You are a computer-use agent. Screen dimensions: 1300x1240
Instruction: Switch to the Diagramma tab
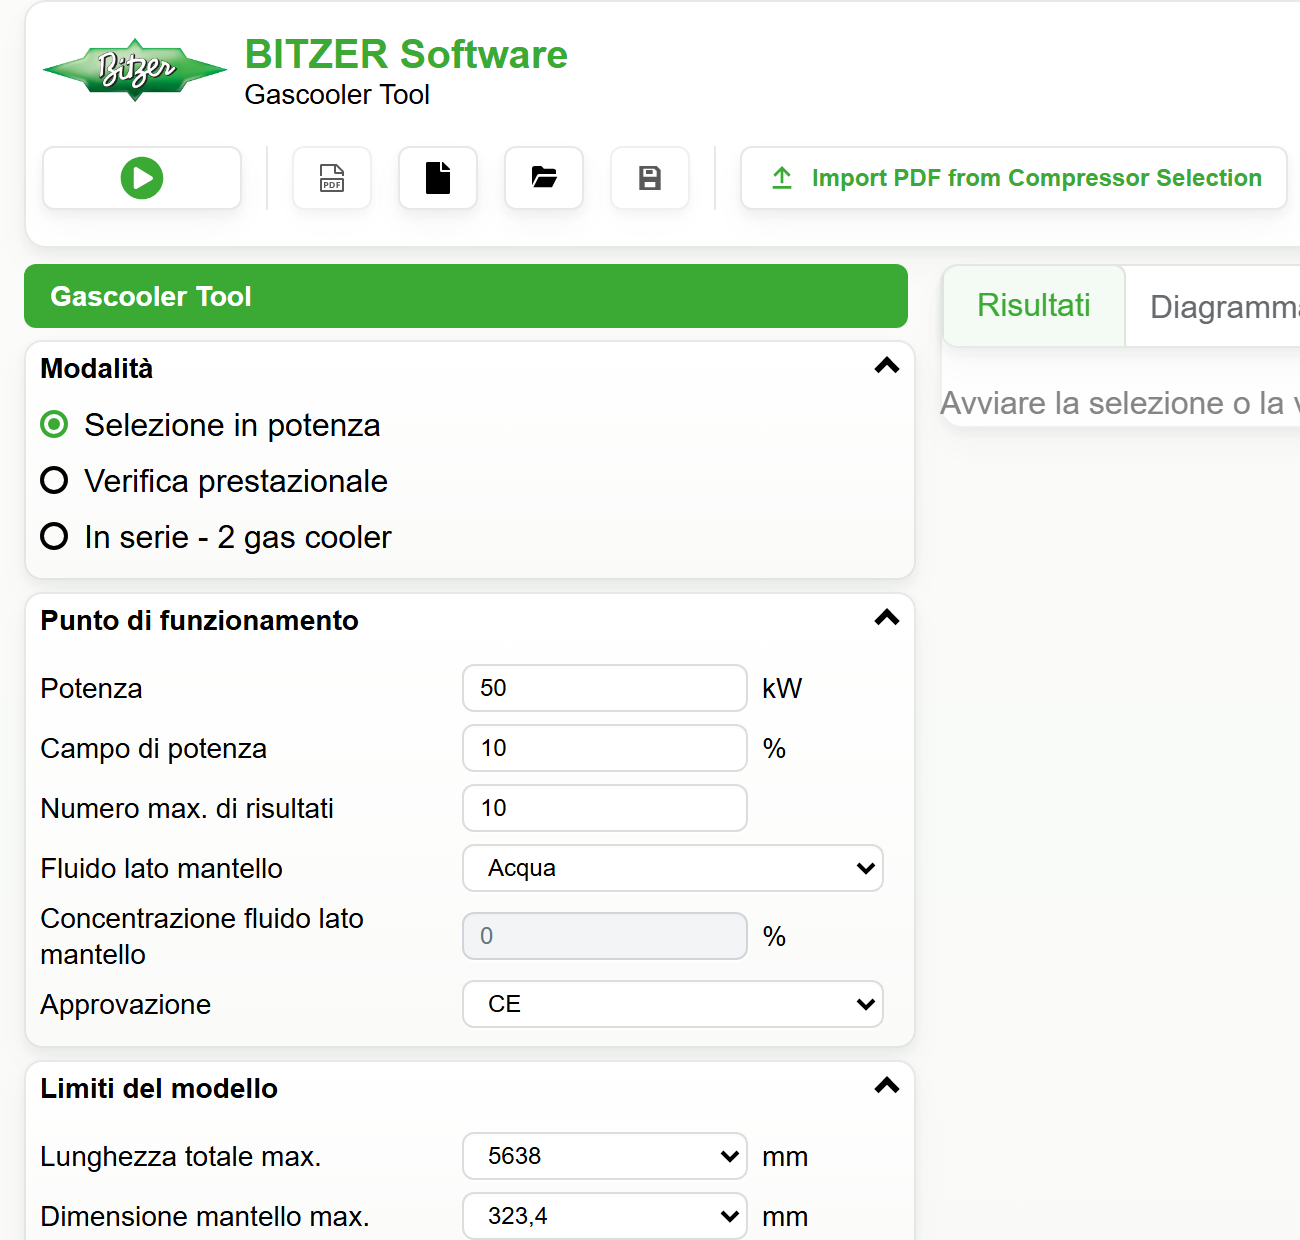[x=1213, y=306]
